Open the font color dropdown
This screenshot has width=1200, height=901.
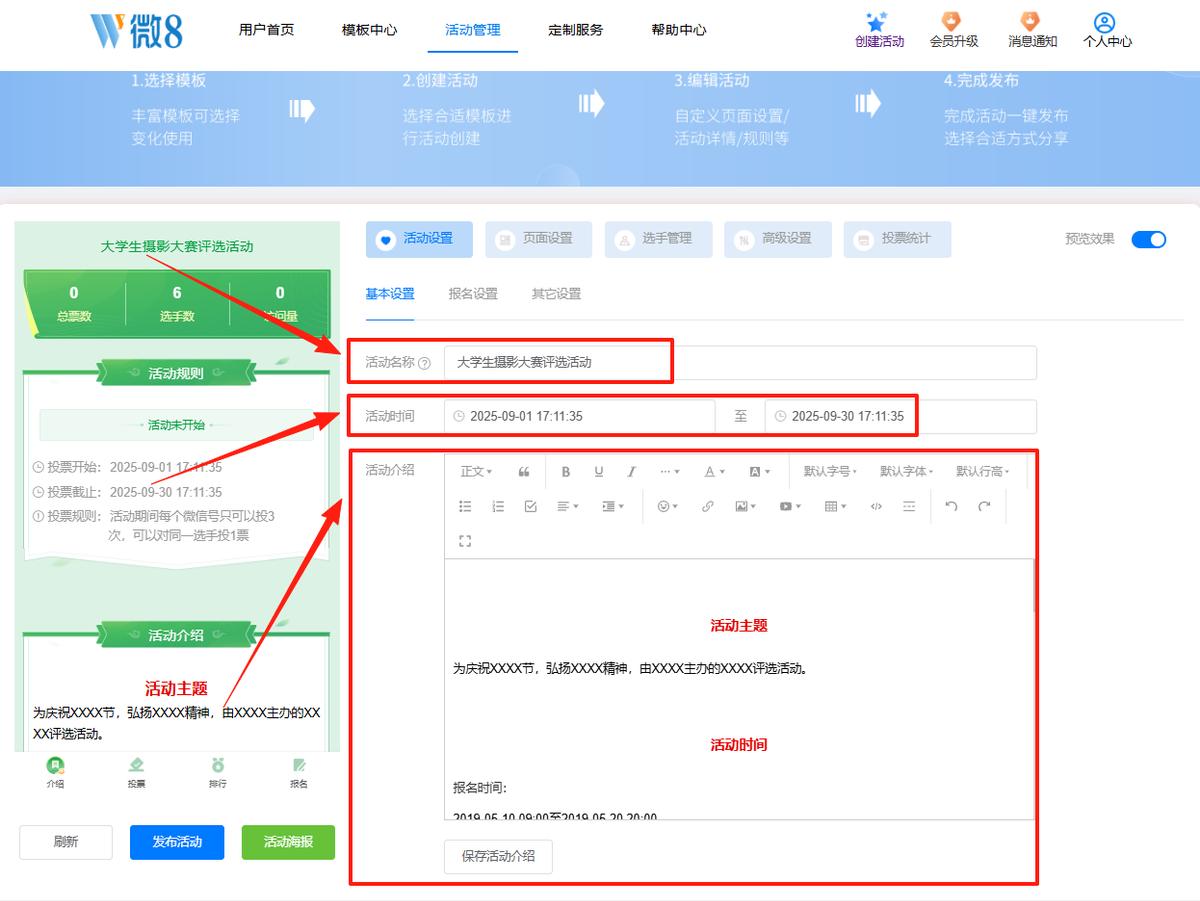coord(714,472)
